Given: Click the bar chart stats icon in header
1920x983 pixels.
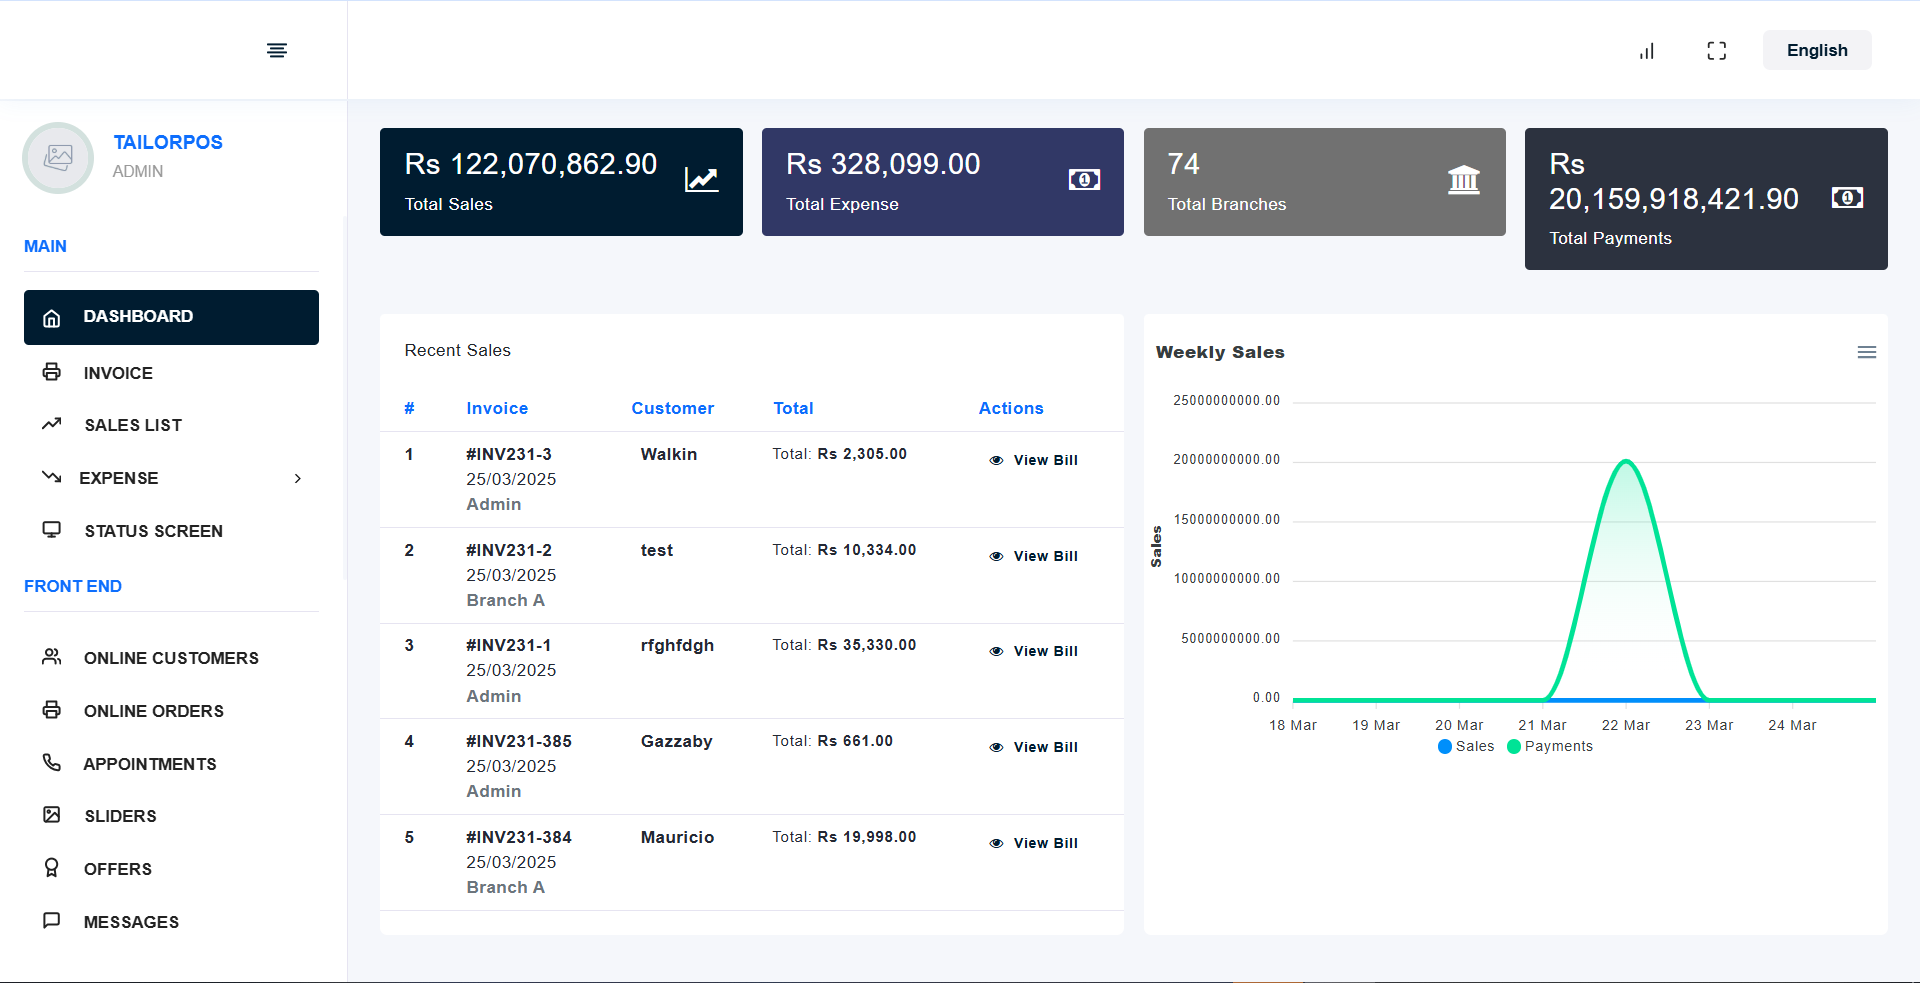Looking at the screenshot, I should coord(1646,51).
